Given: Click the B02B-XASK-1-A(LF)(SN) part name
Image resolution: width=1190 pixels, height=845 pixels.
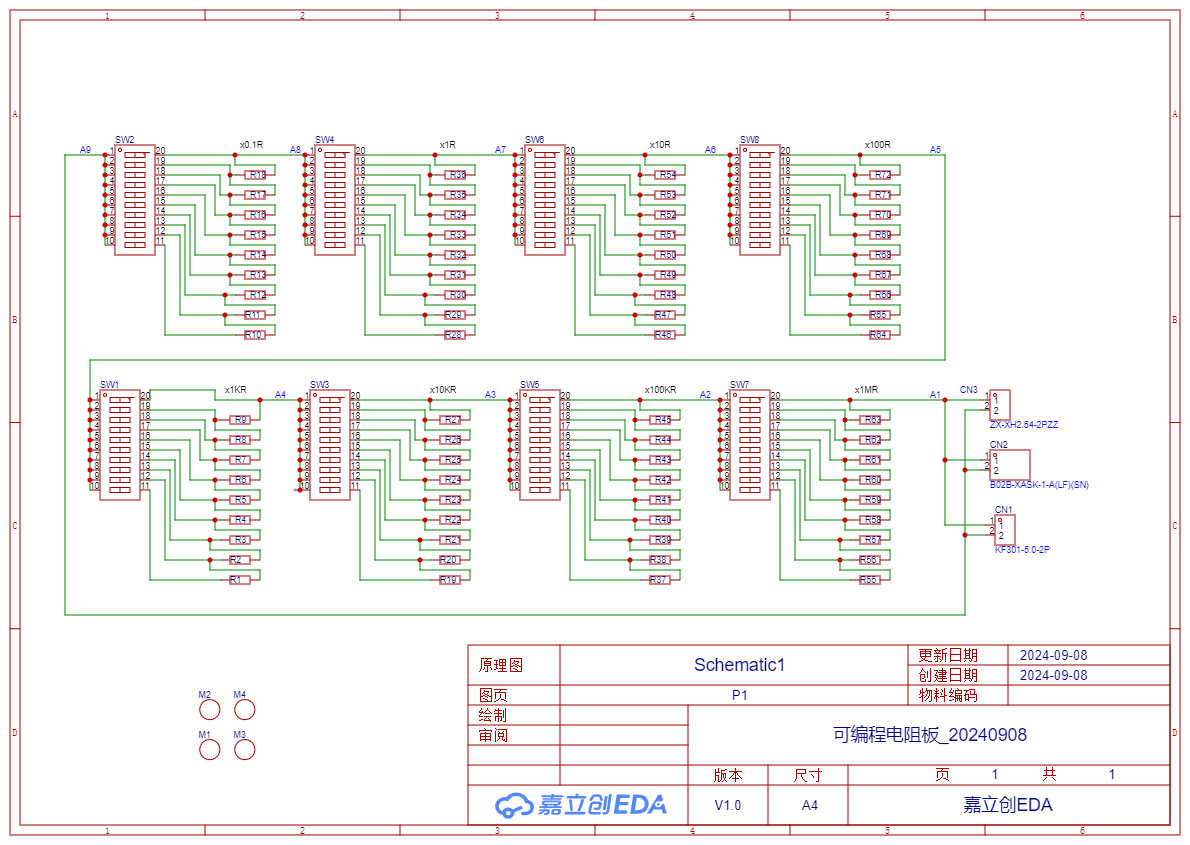Looking at the screenshot, I should click(1039, 485).
